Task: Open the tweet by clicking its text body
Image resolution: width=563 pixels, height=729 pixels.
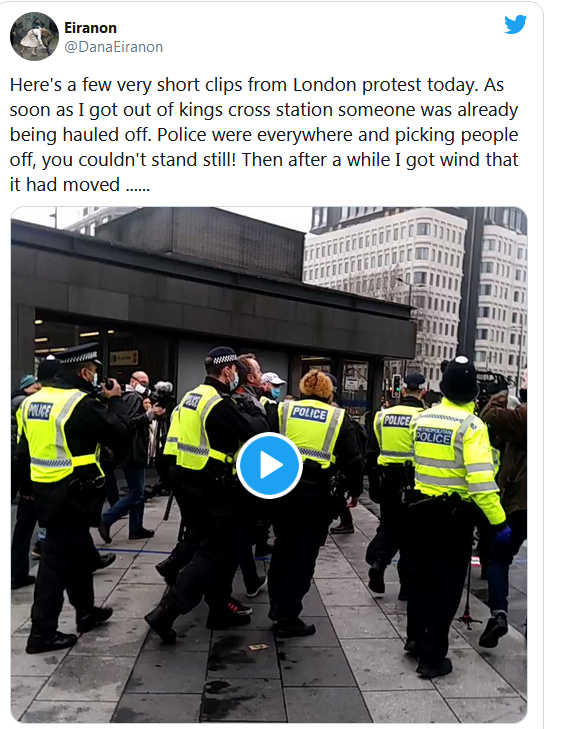Action: pyautogui.click(x=264, y=134)
